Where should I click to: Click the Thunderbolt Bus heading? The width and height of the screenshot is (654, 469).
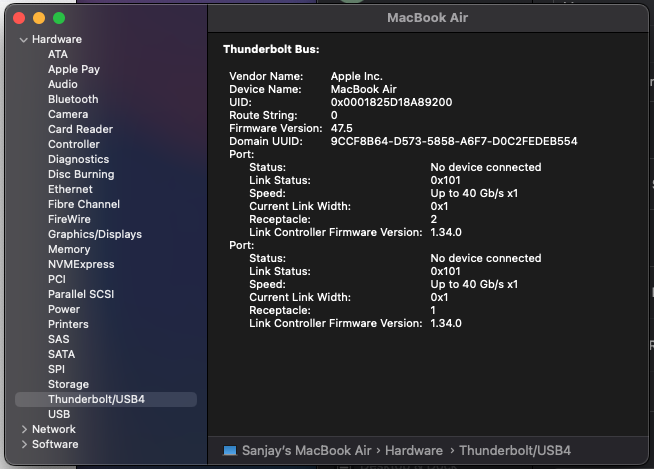pyautogui.click(x=271, y=50)
